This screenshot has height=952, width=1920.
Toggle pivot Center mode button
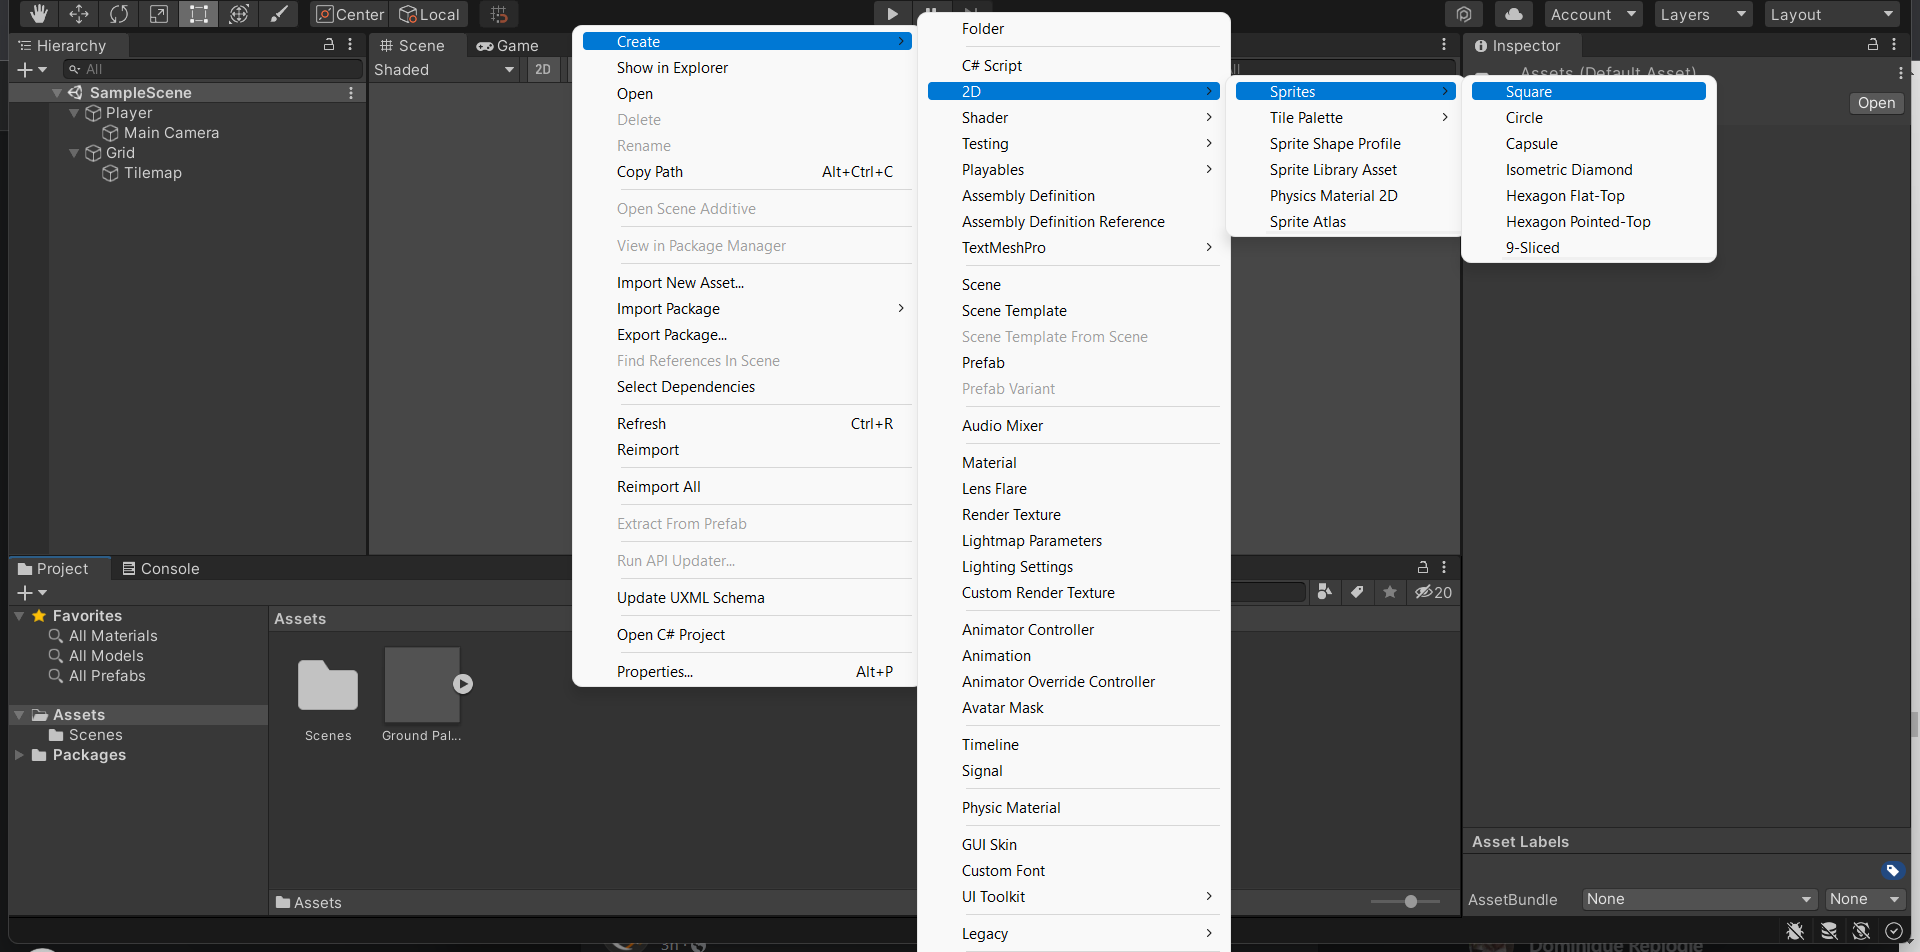coord(350,14)
